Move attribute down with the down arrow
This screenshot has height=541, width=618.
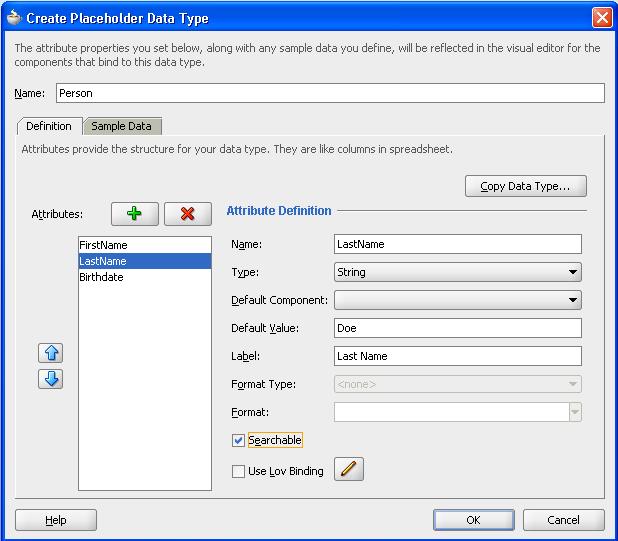coord(51,379)
